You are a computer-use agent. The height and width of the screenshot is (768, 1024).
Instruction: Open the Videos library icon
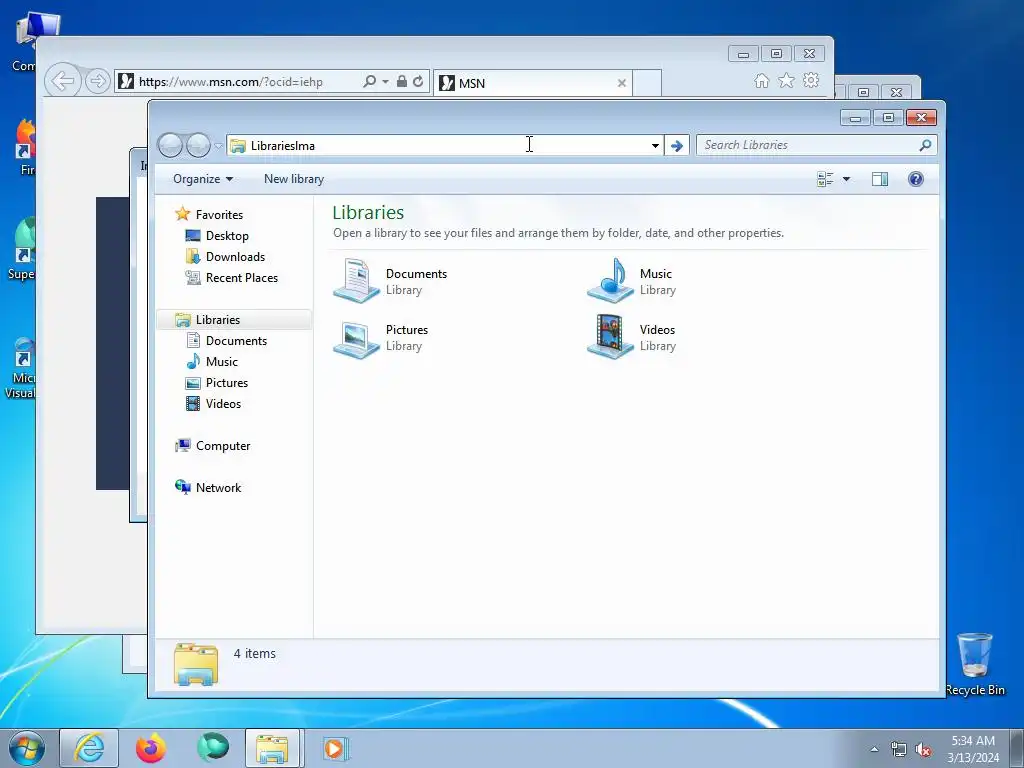[x=611, y=337]
